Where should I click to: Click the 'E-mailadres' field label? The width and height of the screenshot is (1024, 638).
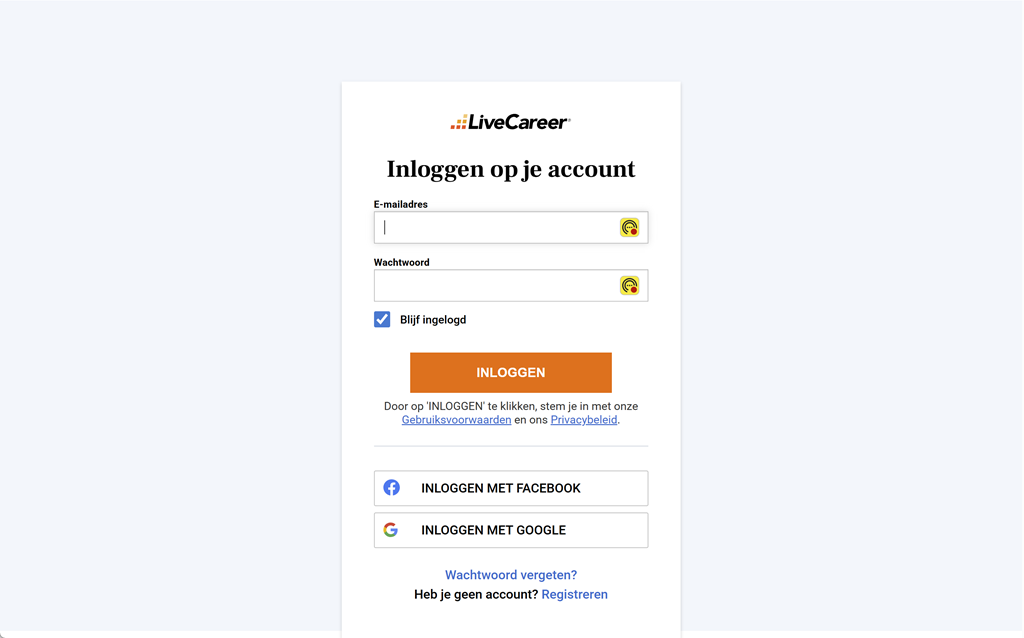click(401, 204)
